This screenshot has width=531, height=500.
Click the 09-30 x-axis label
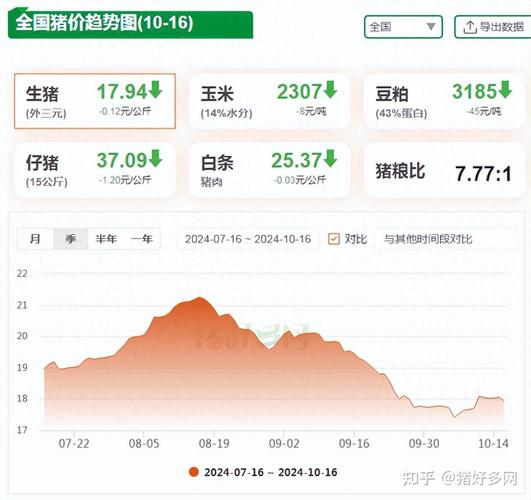(x=424, y=444)
